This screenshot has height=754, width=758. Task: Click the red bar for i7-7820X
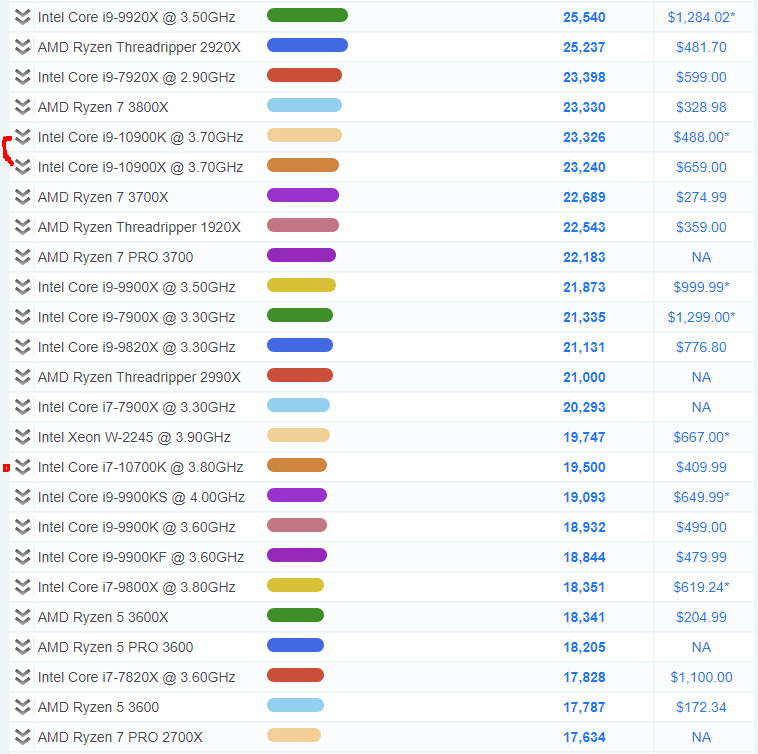click(295, 675)
